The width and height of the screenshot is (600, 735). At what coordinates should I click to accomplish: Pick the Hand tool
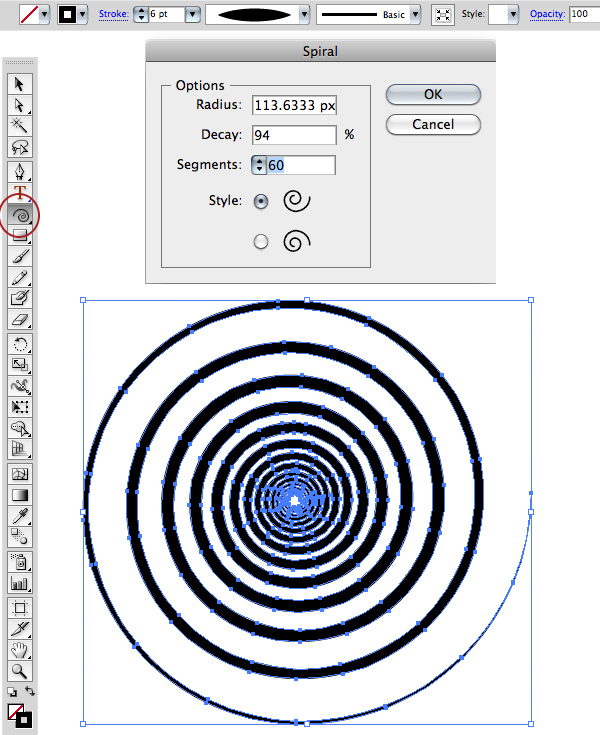point(20,650)
